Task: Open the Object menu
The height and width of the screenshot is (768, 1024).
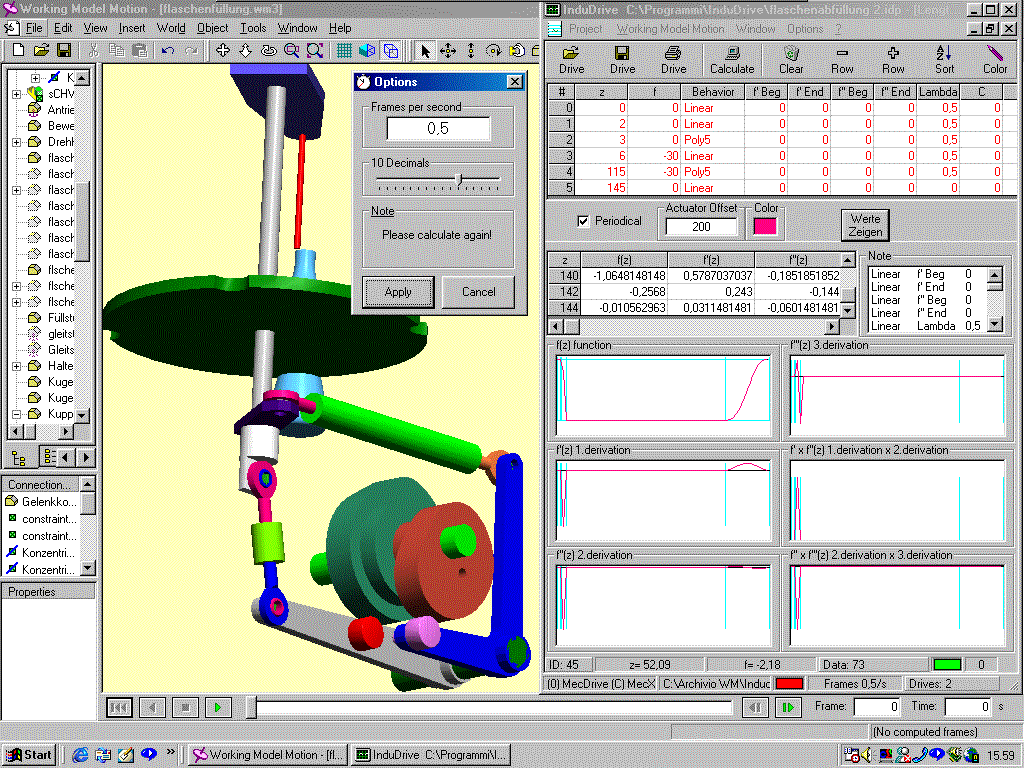Action: pos(213,28)
